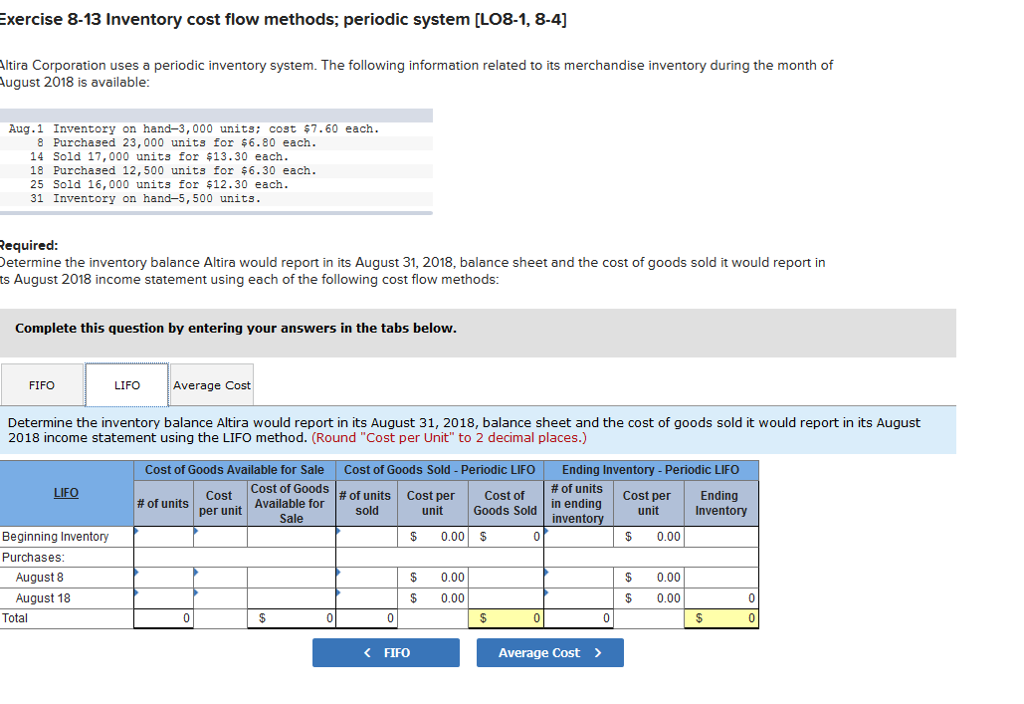Select Beginning Inventory units in ending inventory cell
This screenshot has width=1024, height=704.
tap(579, 537)
